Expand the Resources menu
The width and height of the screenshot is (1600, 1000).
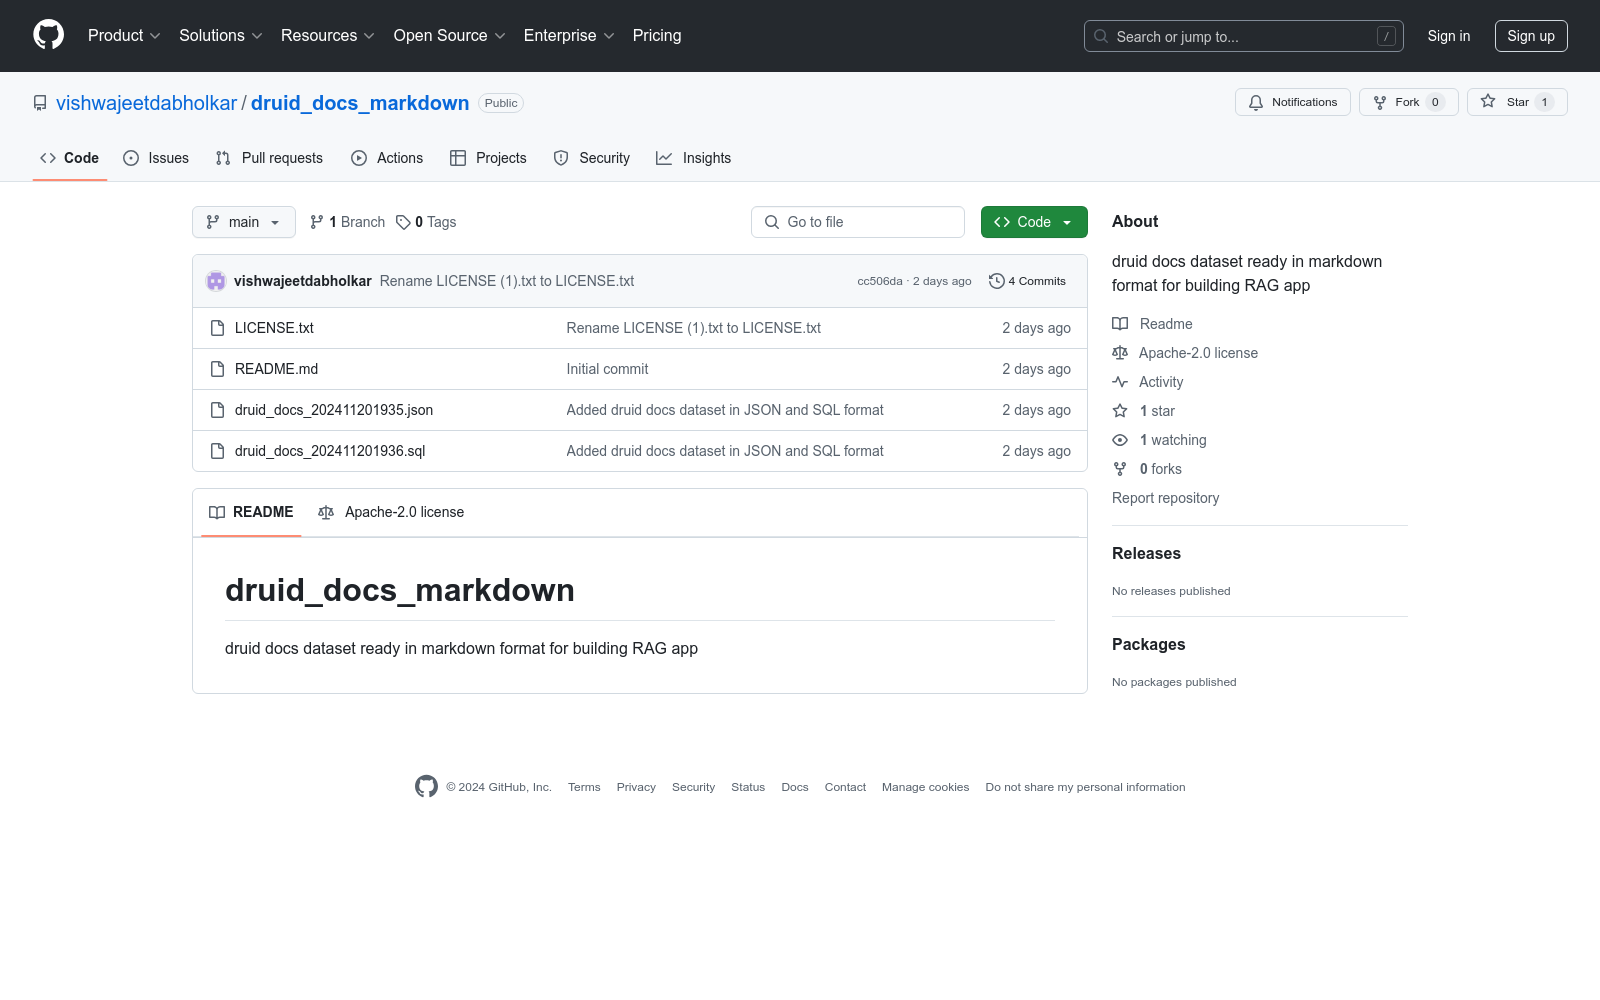pyautogui.click(x=328, y=35)
